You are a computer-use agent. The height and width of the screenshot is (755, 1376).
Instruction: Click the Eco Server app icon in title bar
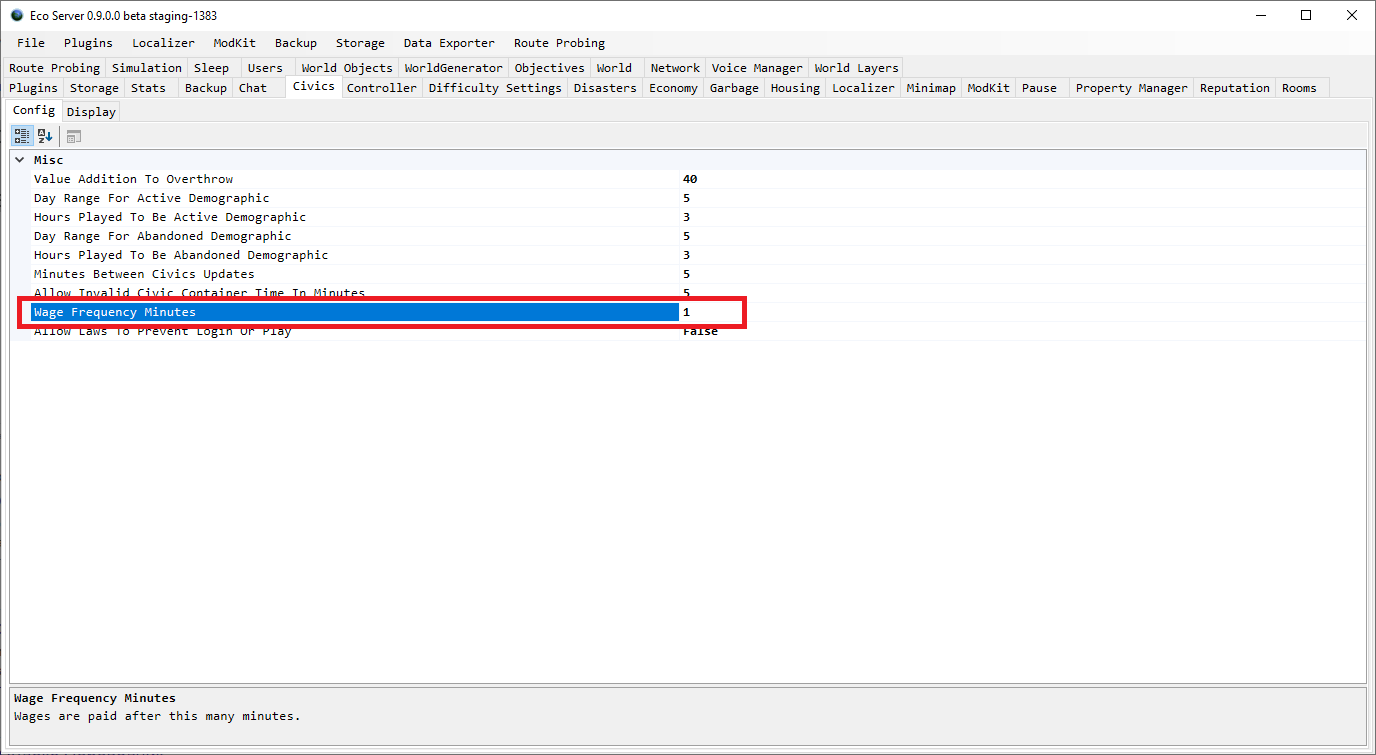click(x=17, y=15)
